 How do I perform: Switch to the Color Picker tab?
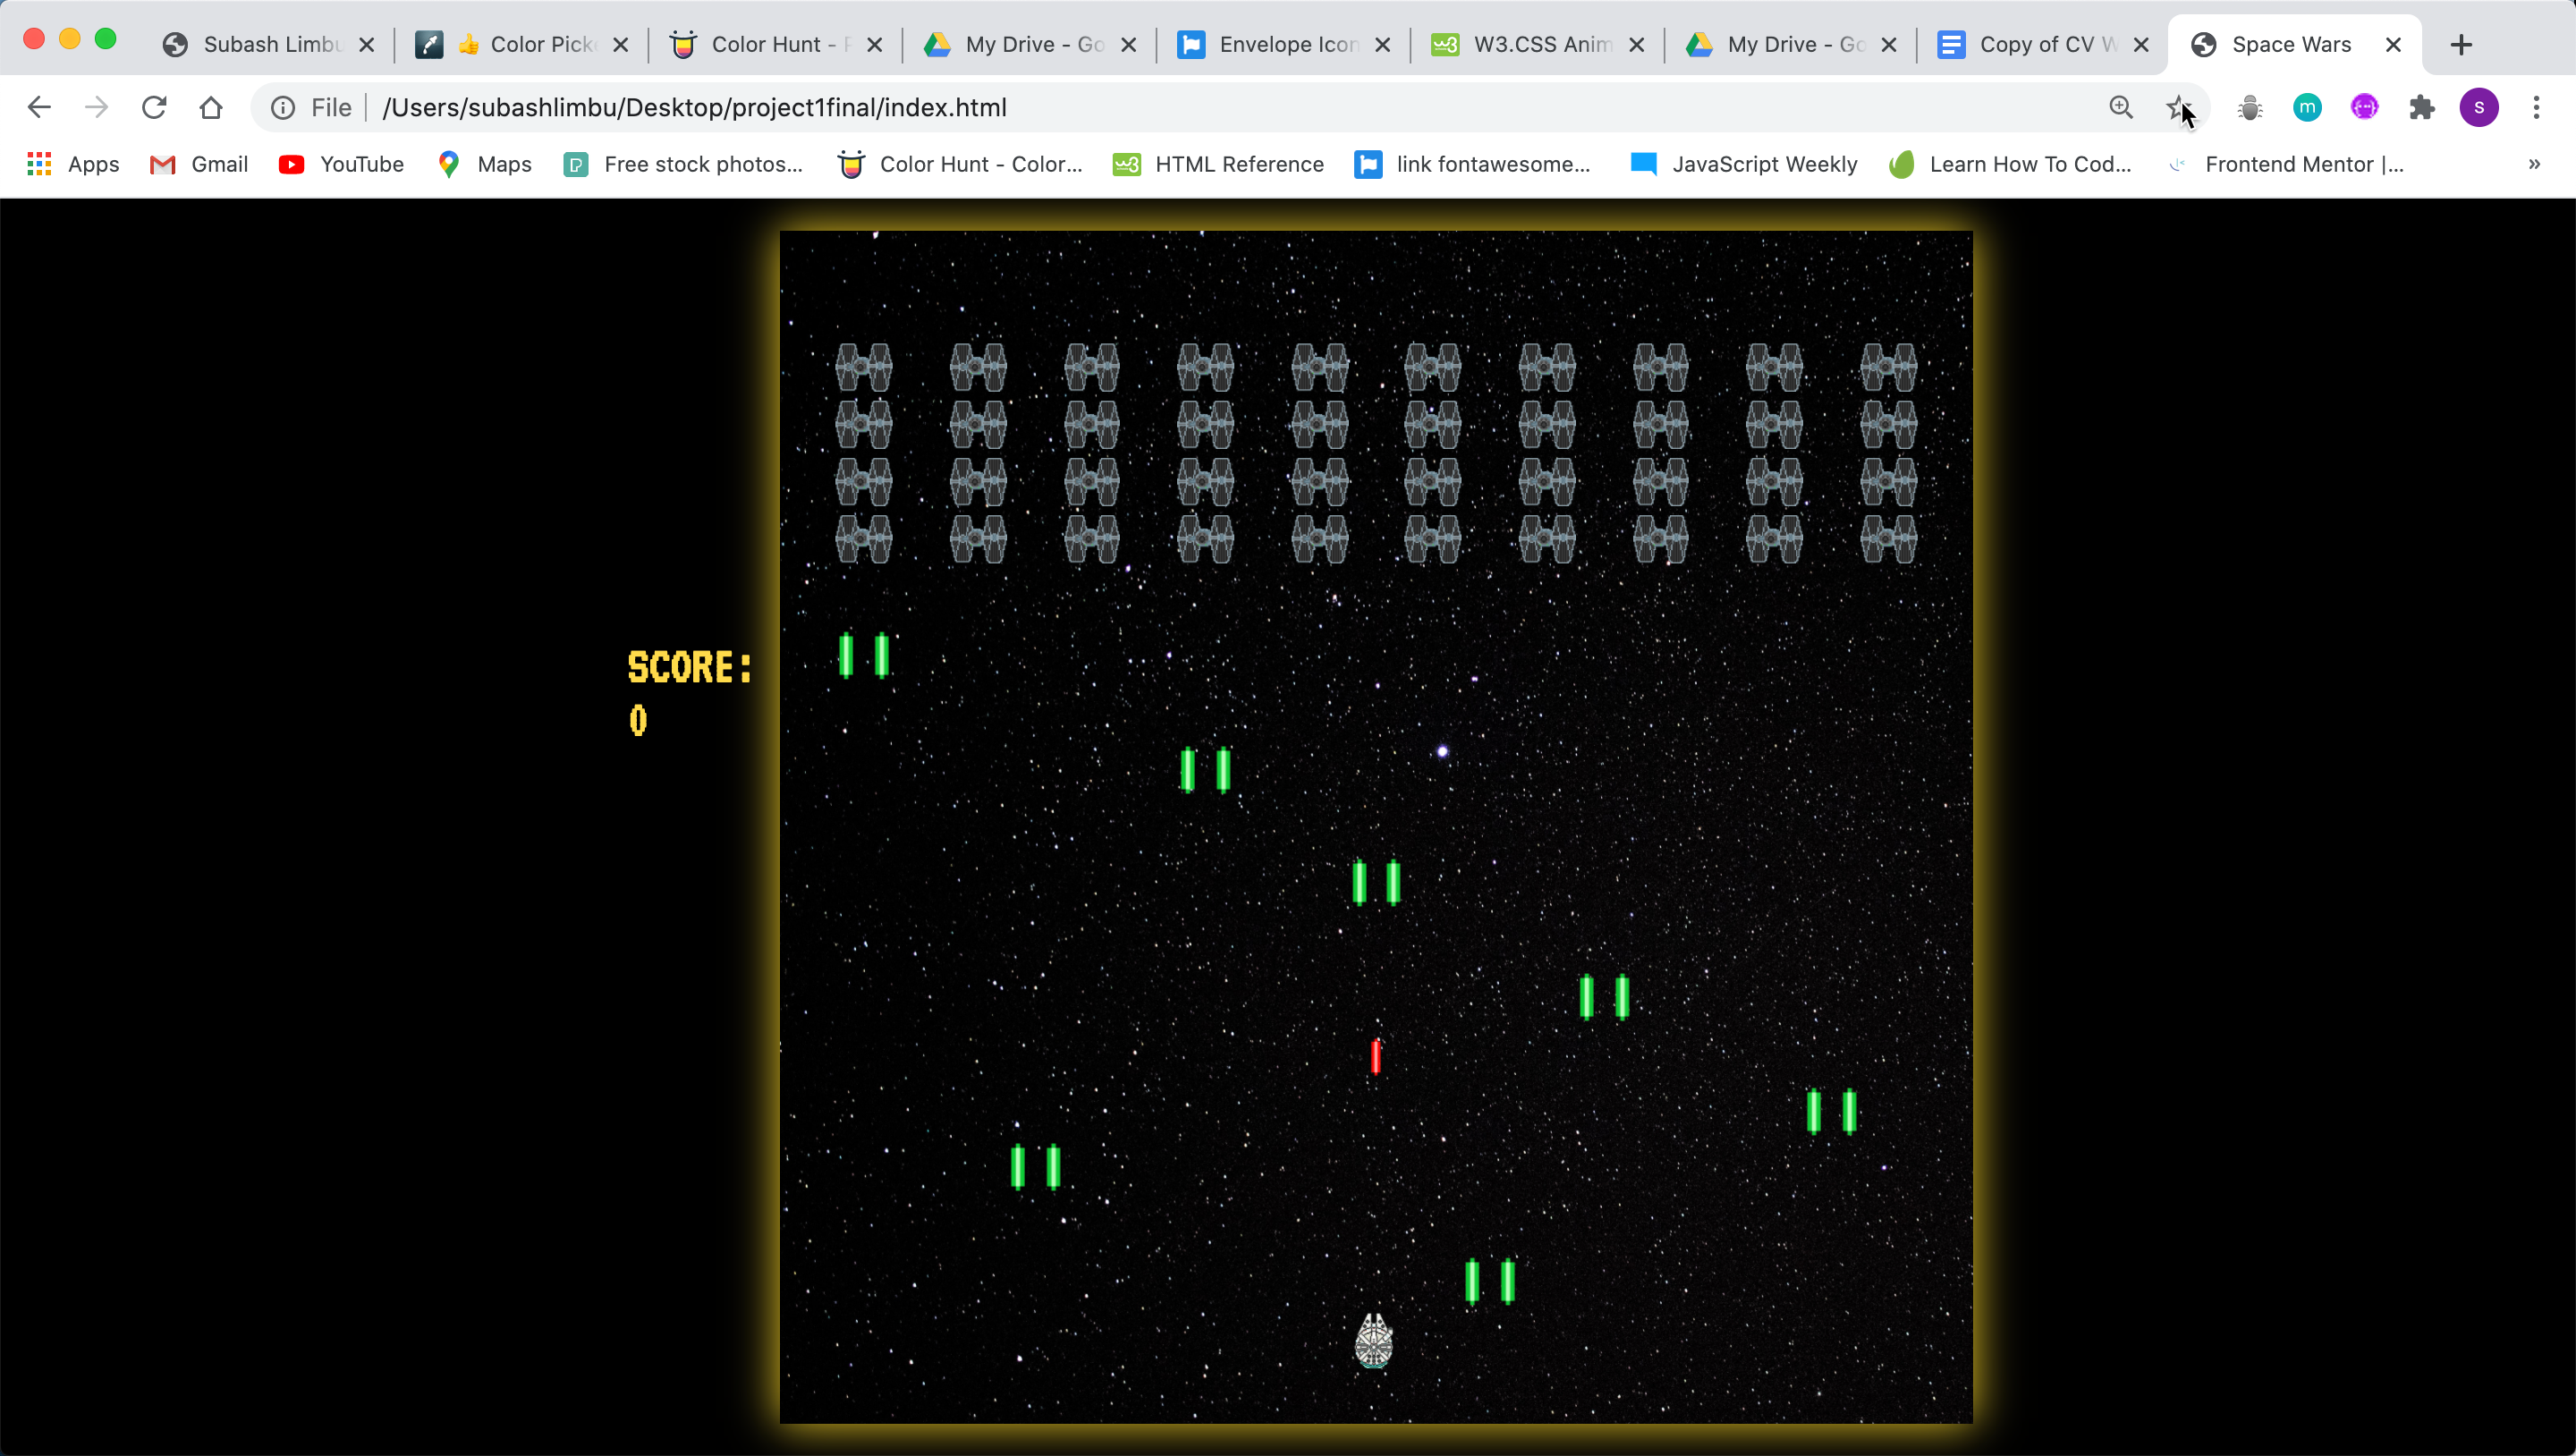pos(523,44)
